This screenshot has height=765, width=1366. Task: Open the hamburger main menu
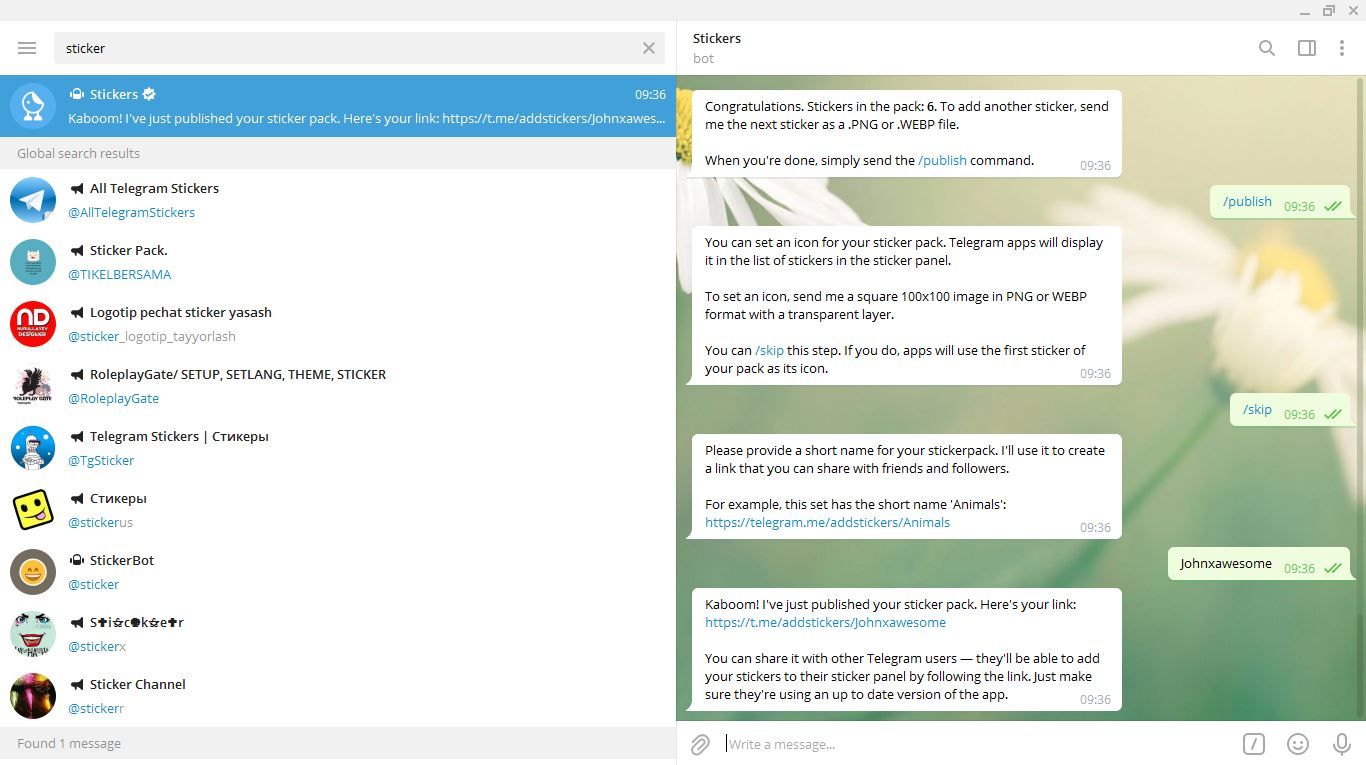(x=27, y=48)
